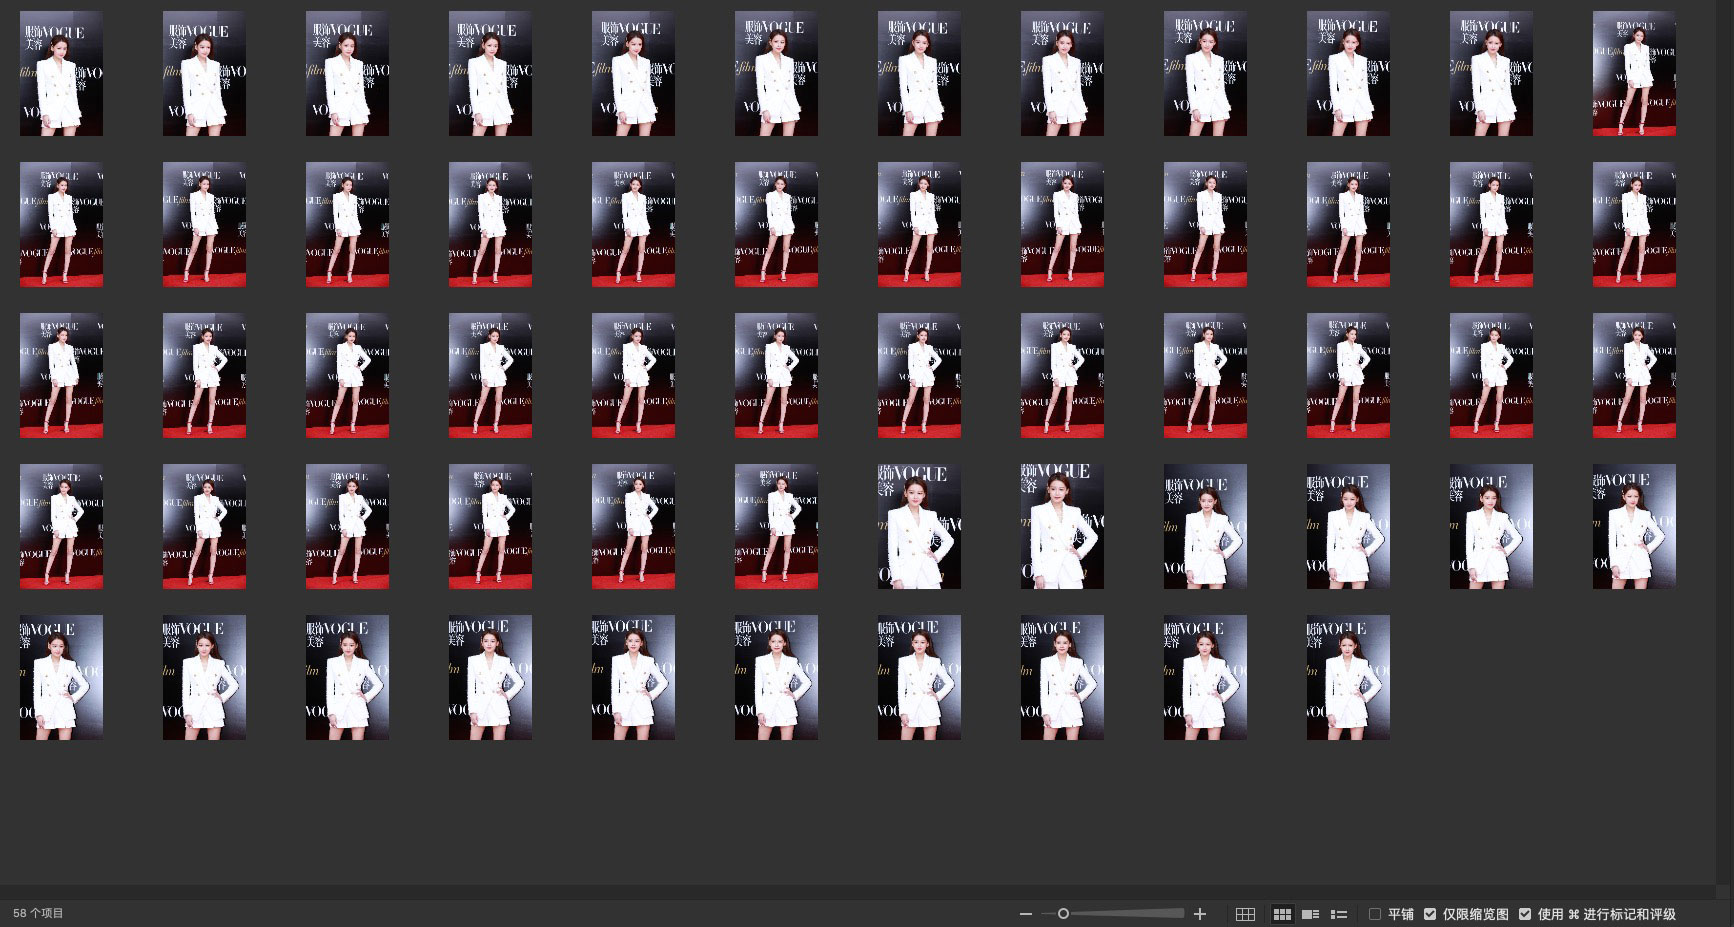Switch to thumbnail view icon
This screenshot has width=1734, height=927.
1281,914
